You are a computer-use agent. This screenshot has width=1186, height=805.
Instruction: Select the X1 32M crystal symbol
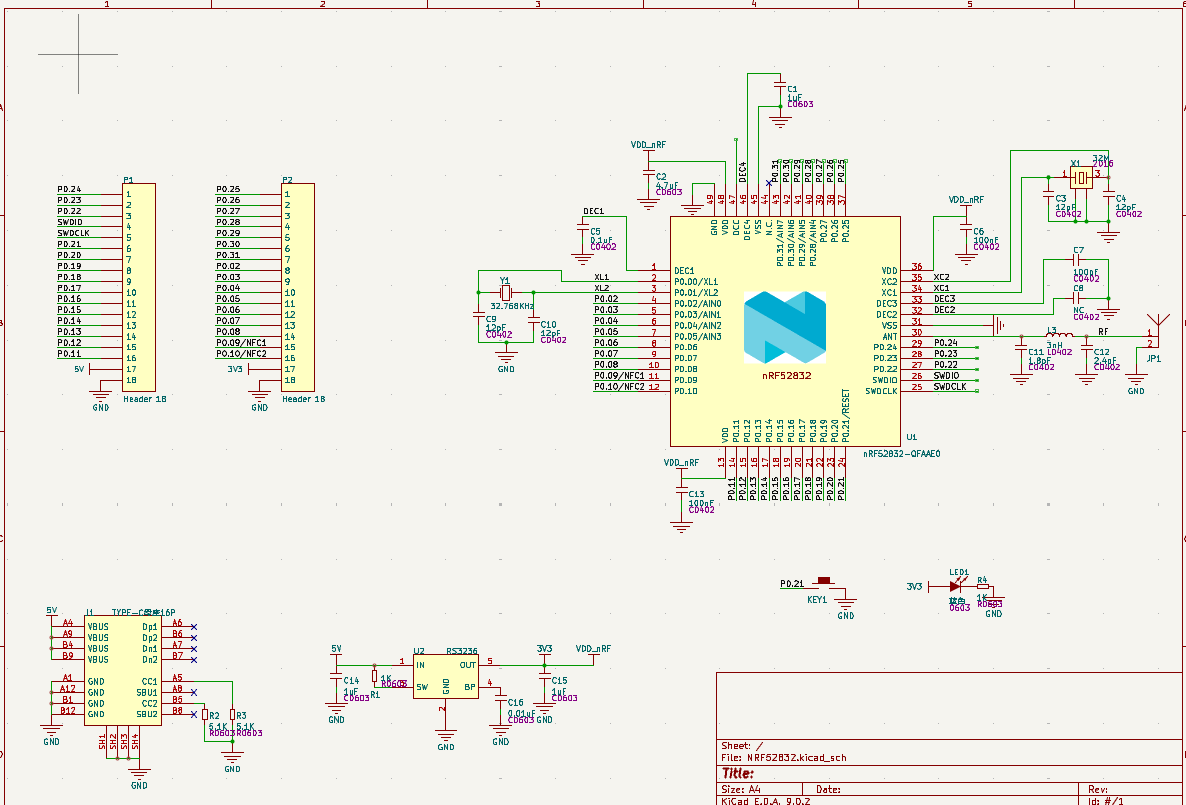[x=1082, y=178]
